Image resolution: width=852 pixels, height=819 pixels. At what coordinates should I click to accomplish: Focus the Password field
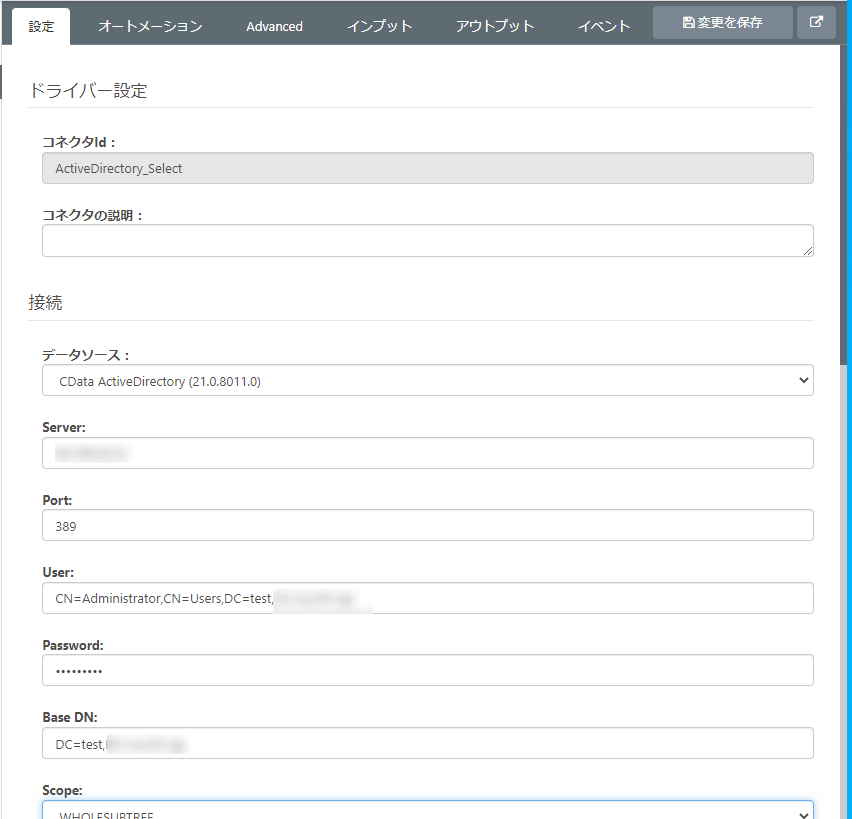tap(427, 671)
